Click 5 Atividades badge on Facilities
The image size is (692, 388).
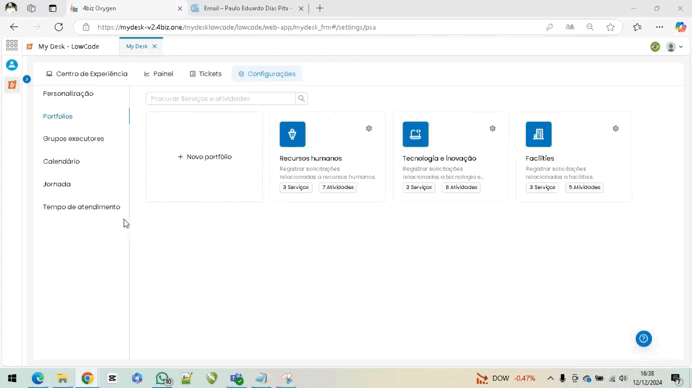pos(584,187)
